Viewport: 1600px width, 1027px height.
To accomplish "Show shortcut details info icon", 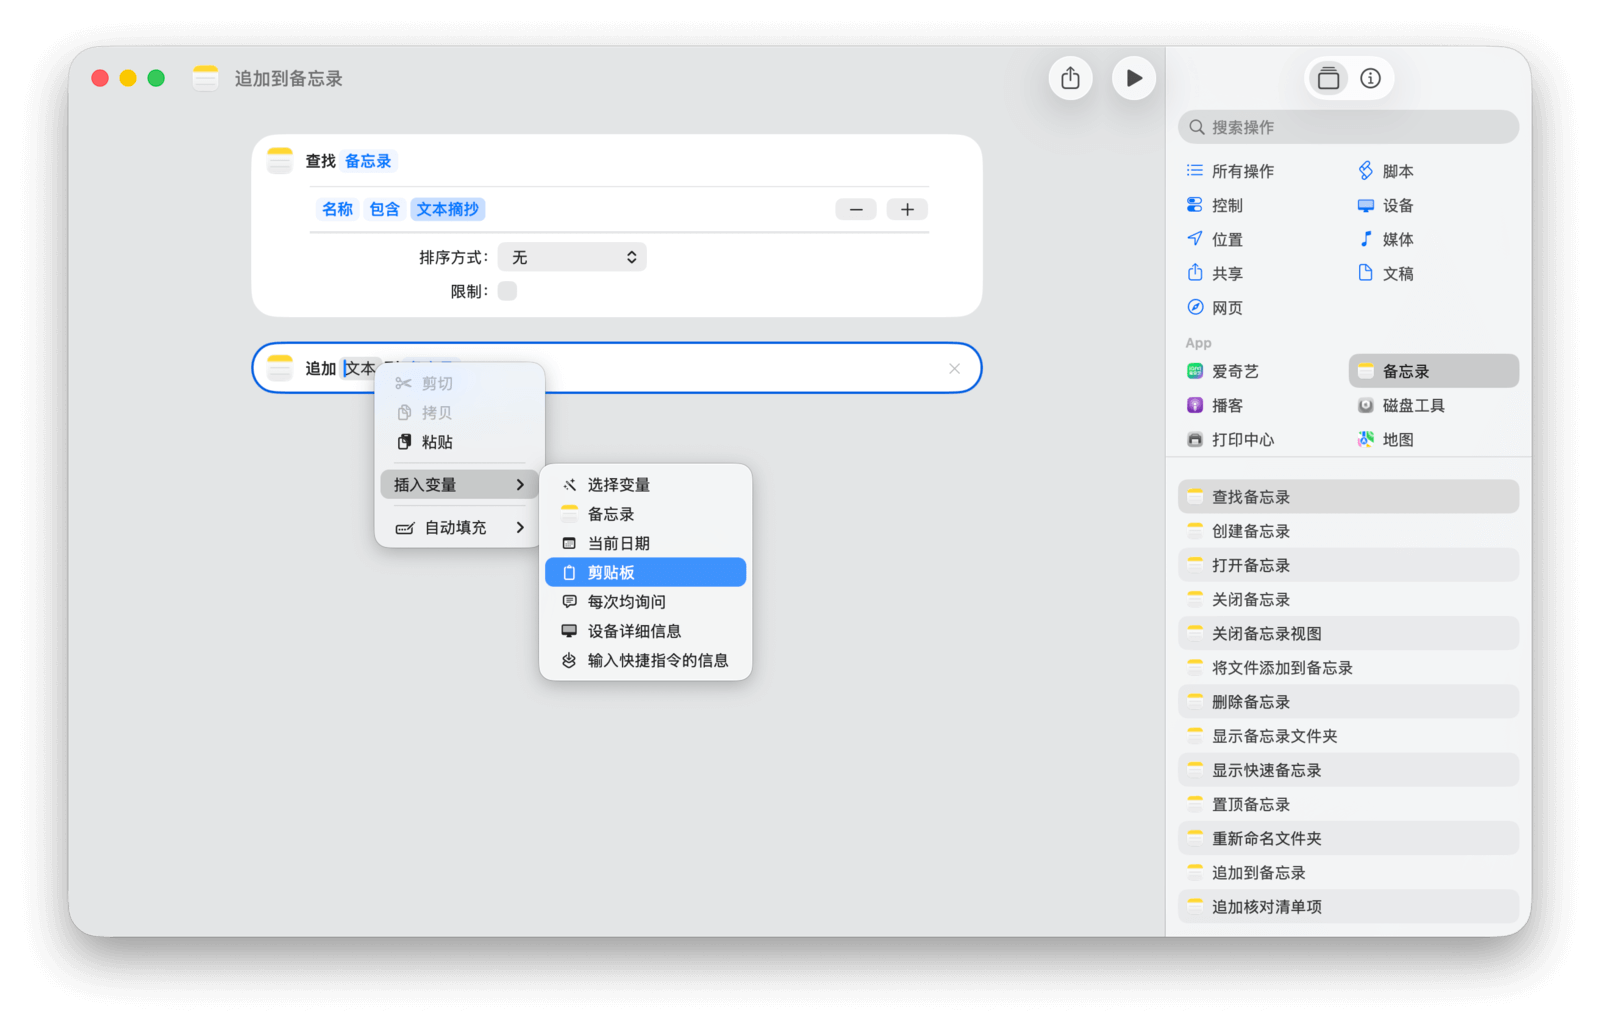I will point(1370,78).
